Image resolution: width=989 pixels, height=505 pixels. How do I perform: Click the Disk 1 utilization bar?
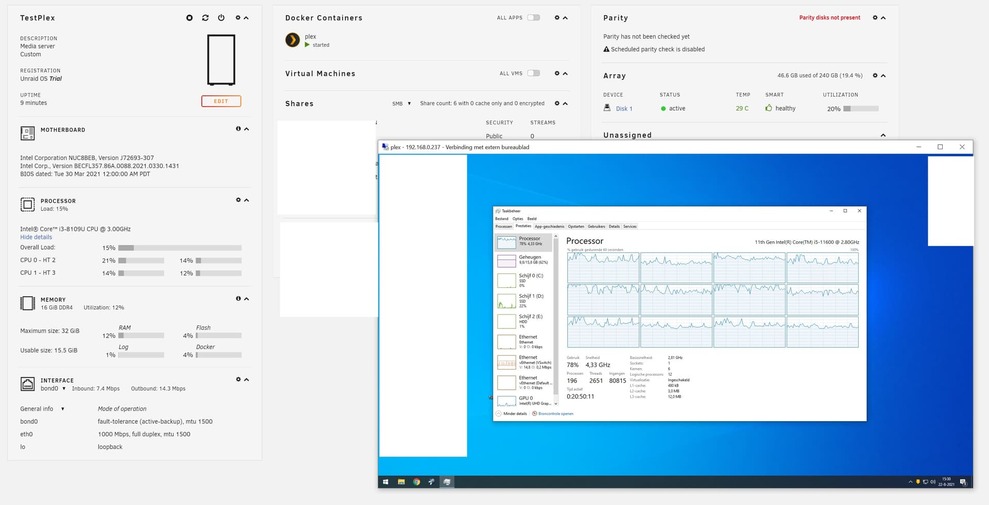[861, 108]
